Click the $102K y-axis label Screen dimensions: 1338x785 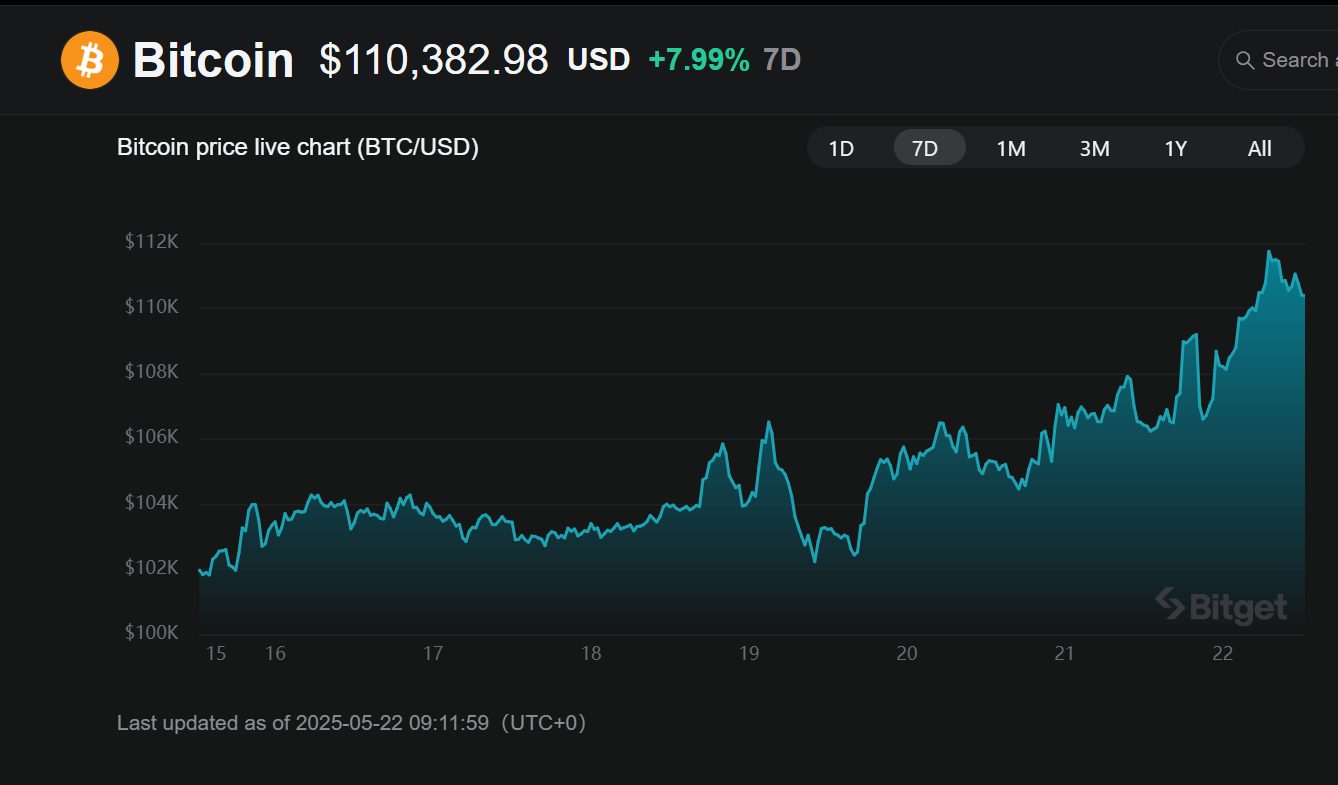(x=152, y=567)
